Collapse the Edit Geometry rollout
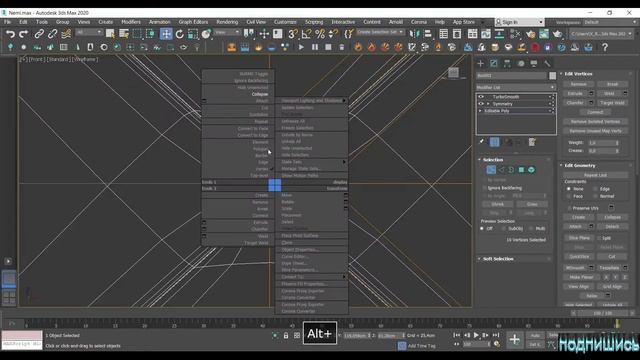This screenshot has height=360, width=640. coord(580,166)
